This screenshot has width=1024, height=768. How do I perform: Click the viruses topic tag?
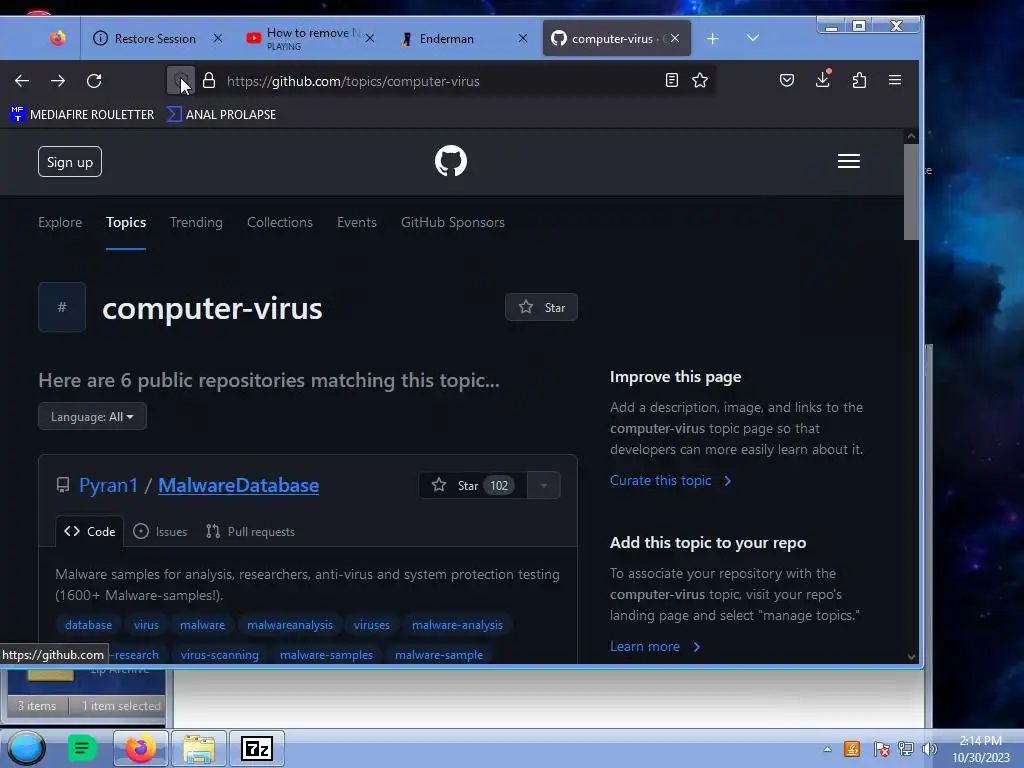click(372, 625)
